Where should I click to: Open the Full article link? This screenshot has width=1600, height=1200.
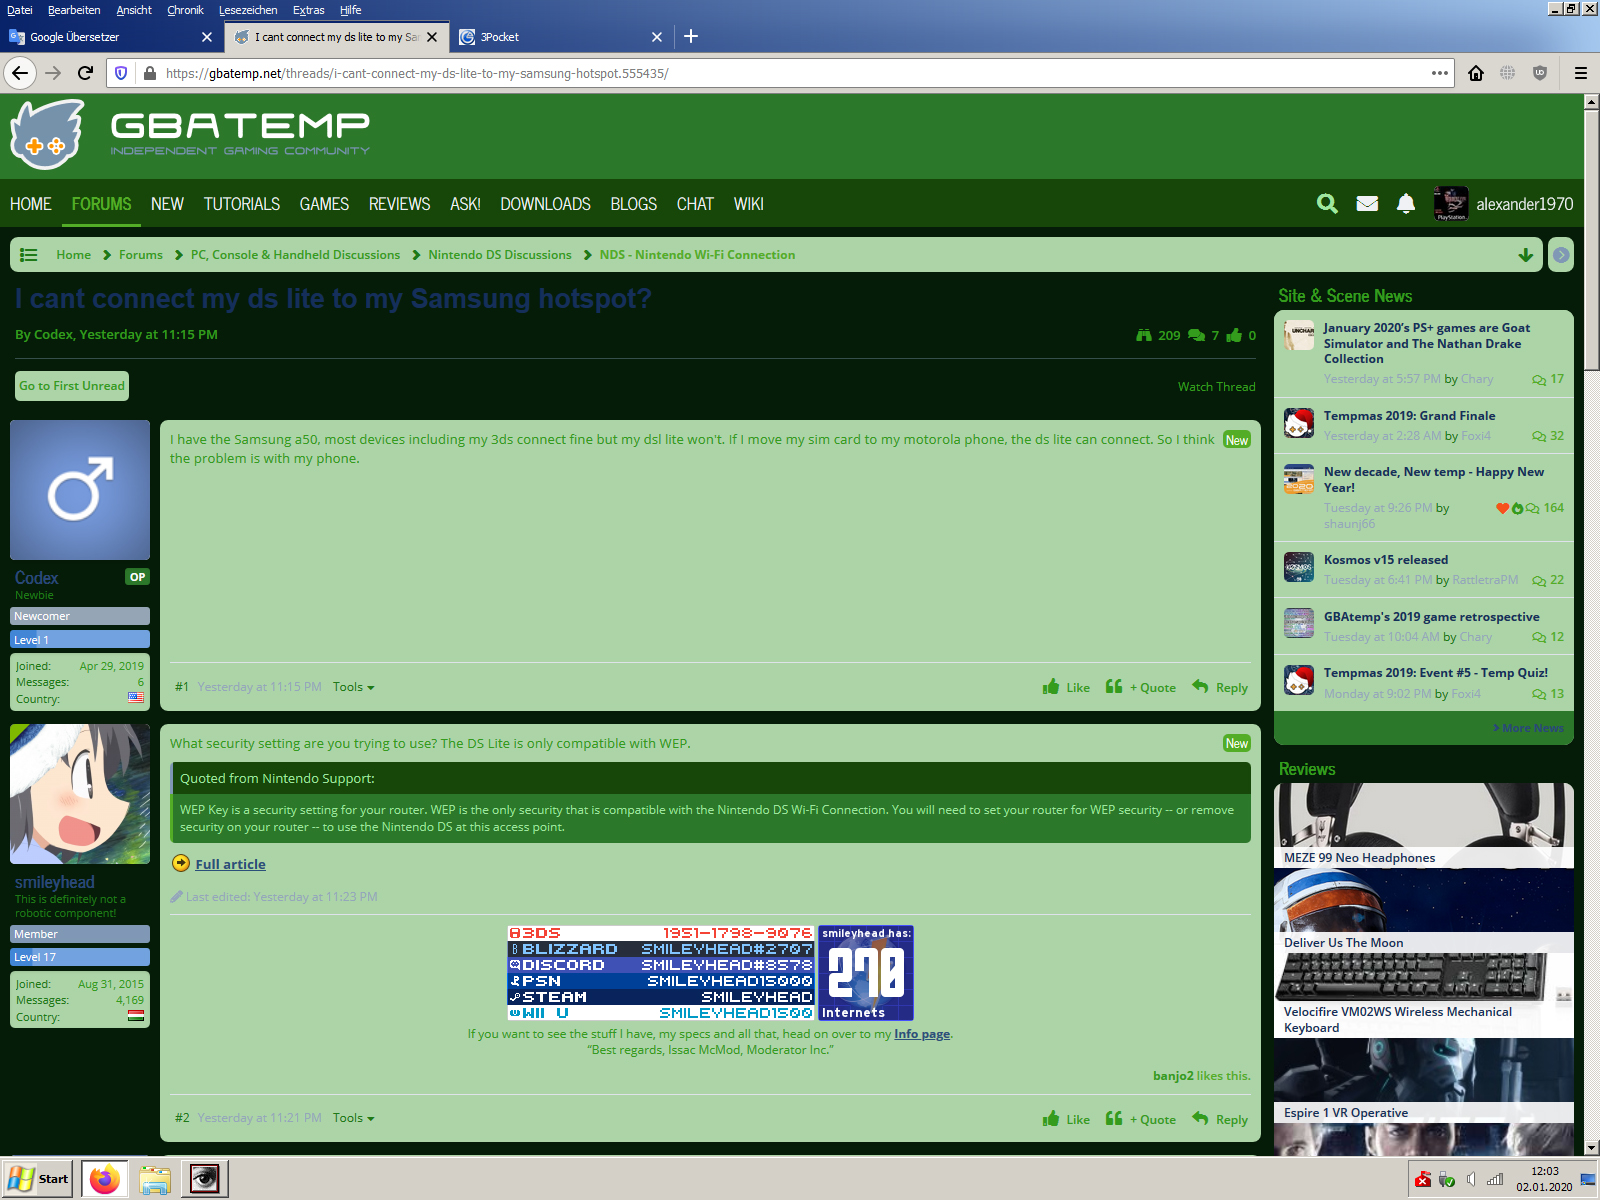point(230,864)
